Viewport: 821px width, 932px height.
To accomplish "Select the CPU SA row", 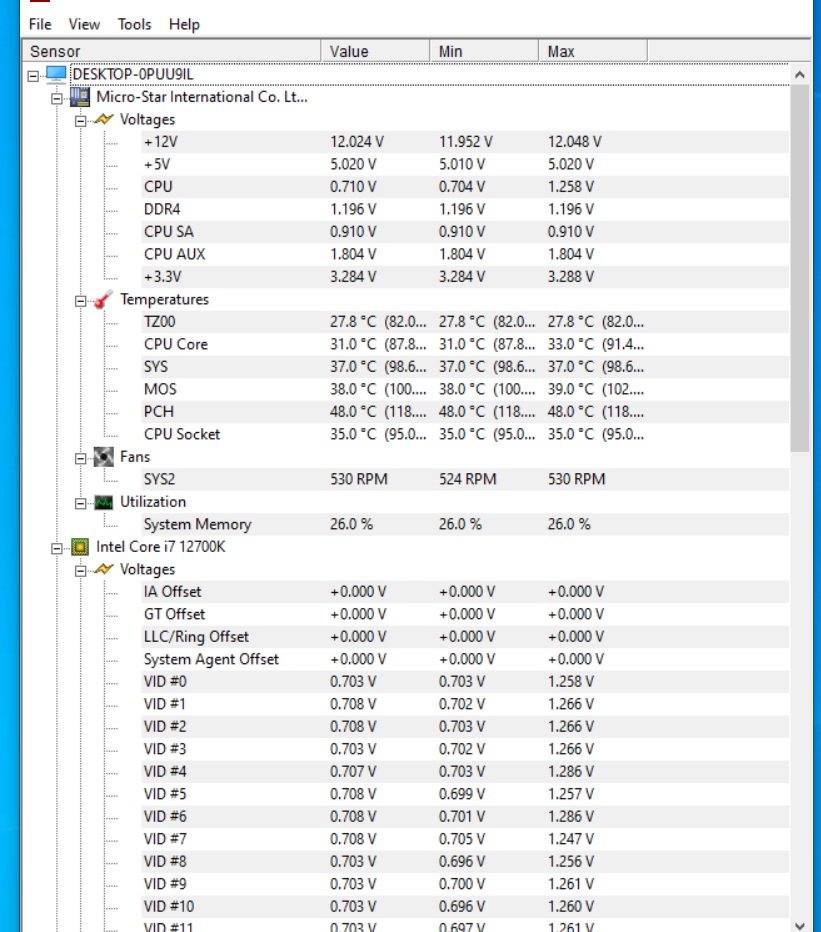I will coord(465,232).
